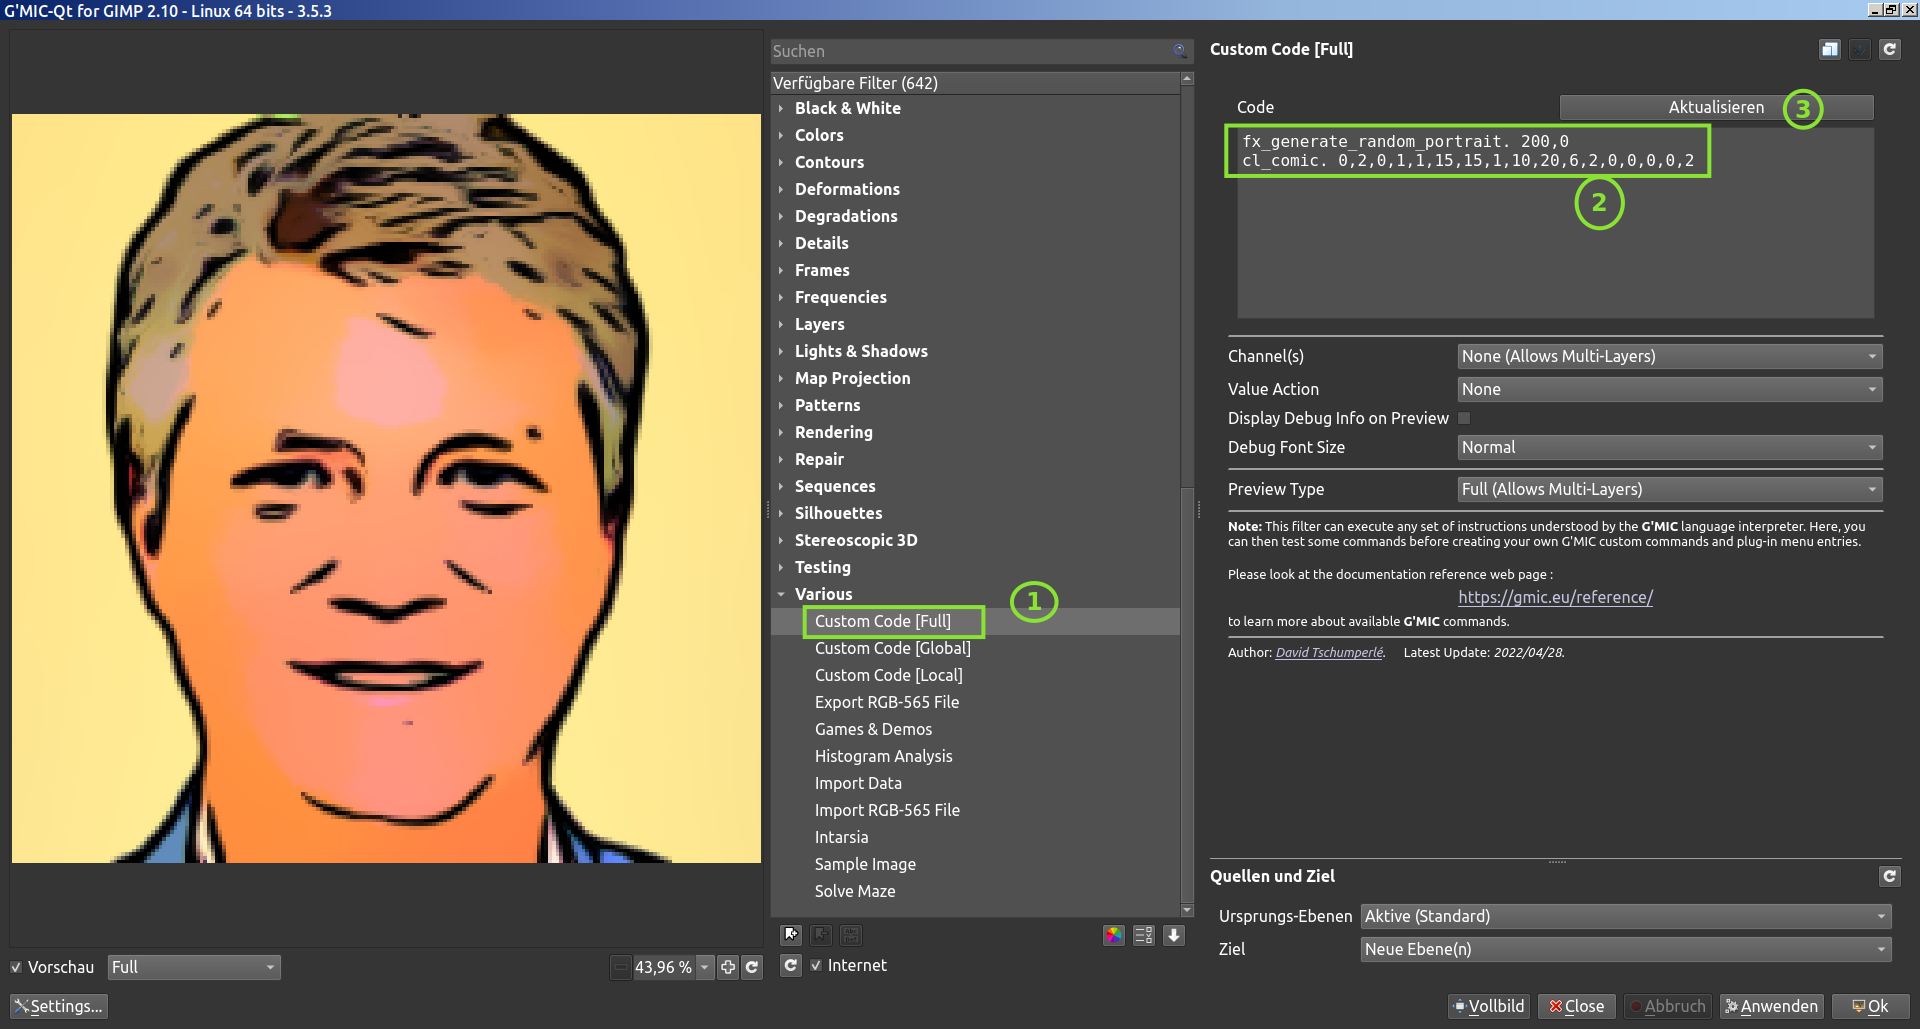Open the Channel(s) dropdown

click(1669, 356)
